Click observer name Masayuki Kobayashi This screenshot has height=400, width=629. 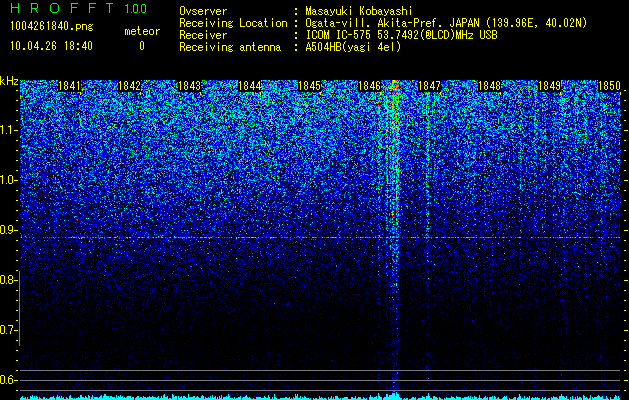click(358, 11)
